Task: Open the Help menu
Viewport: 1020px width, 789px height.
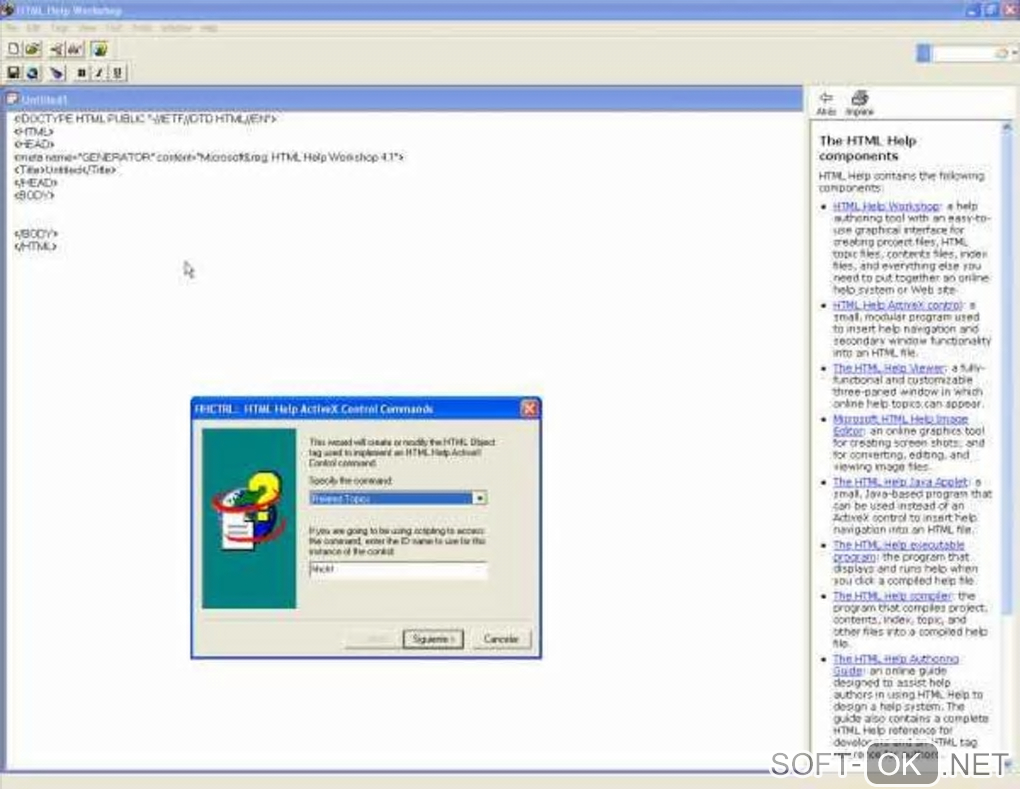Action: 209,28
